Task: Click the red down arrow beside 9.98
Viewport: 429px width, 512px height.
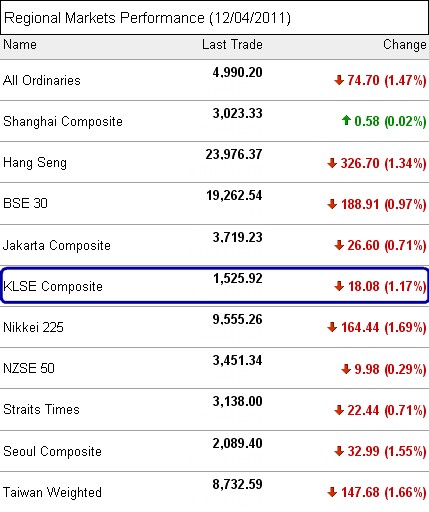Action: point(346,369)
